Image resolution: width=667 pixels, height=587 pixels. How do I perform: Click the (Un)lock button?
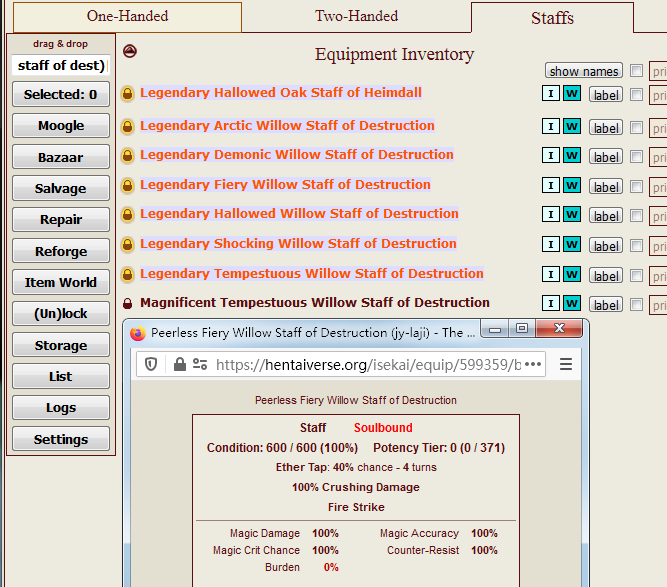point(61,313)
